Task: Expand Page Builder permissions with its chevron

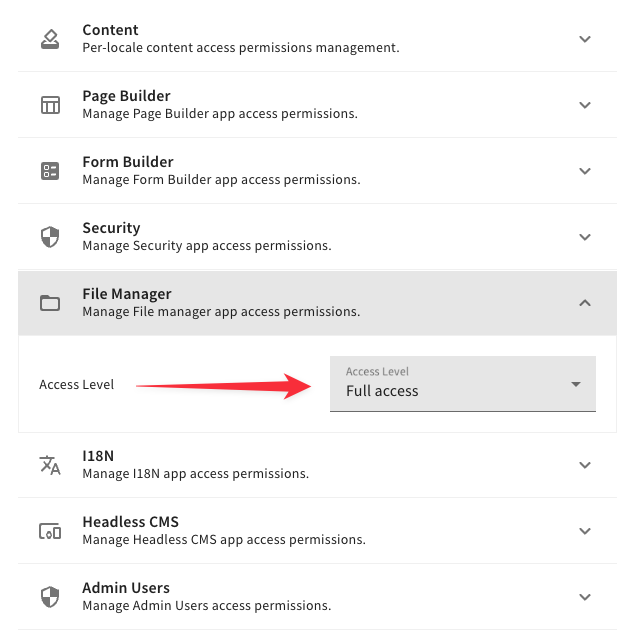Action: pos(585,105)
